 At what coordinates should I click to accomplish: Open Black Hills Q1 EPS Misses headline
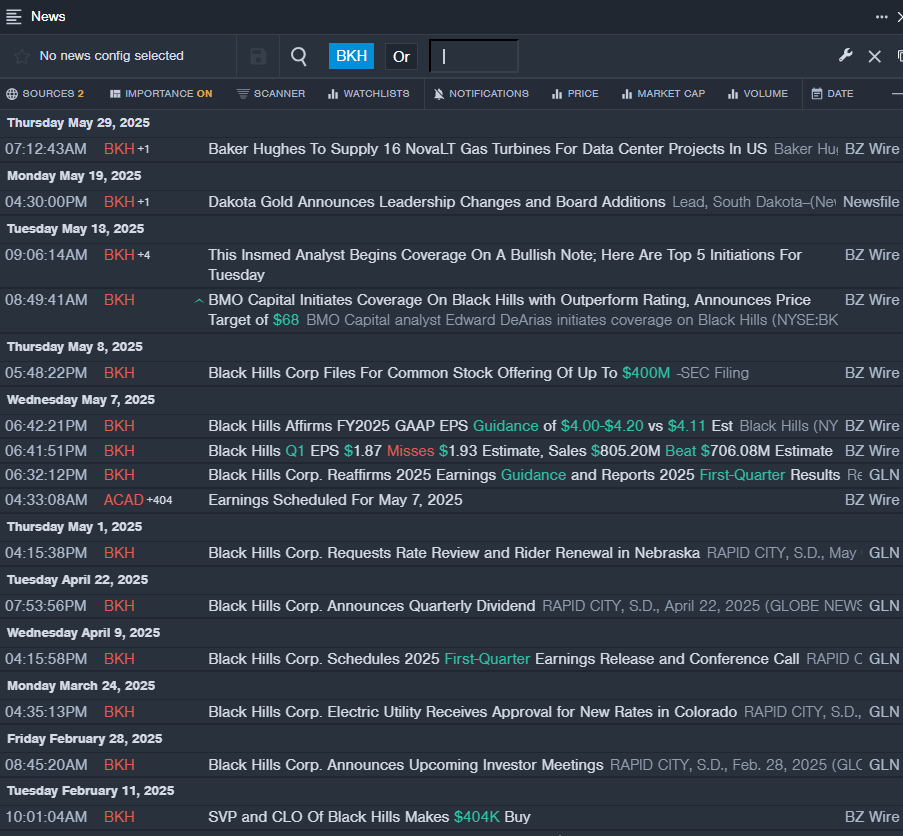coord(520,451)
